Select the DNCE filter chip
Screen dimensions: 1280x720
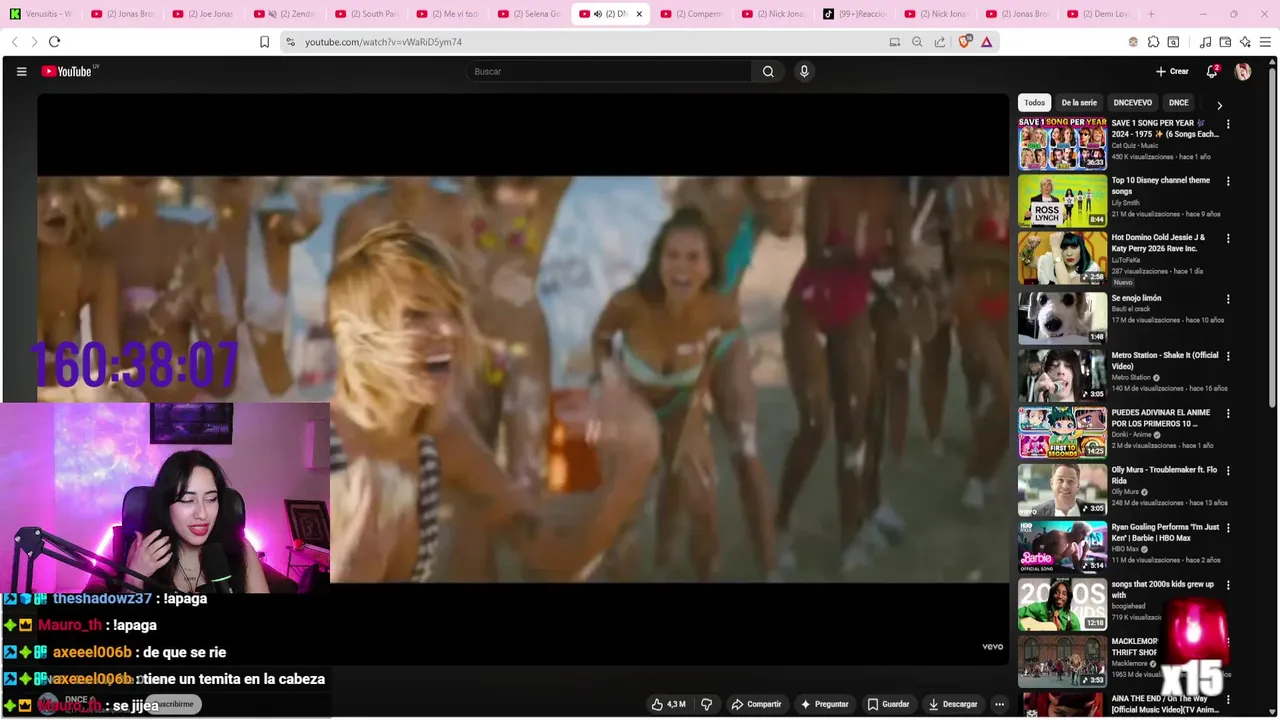click(x=1179, y=103)
